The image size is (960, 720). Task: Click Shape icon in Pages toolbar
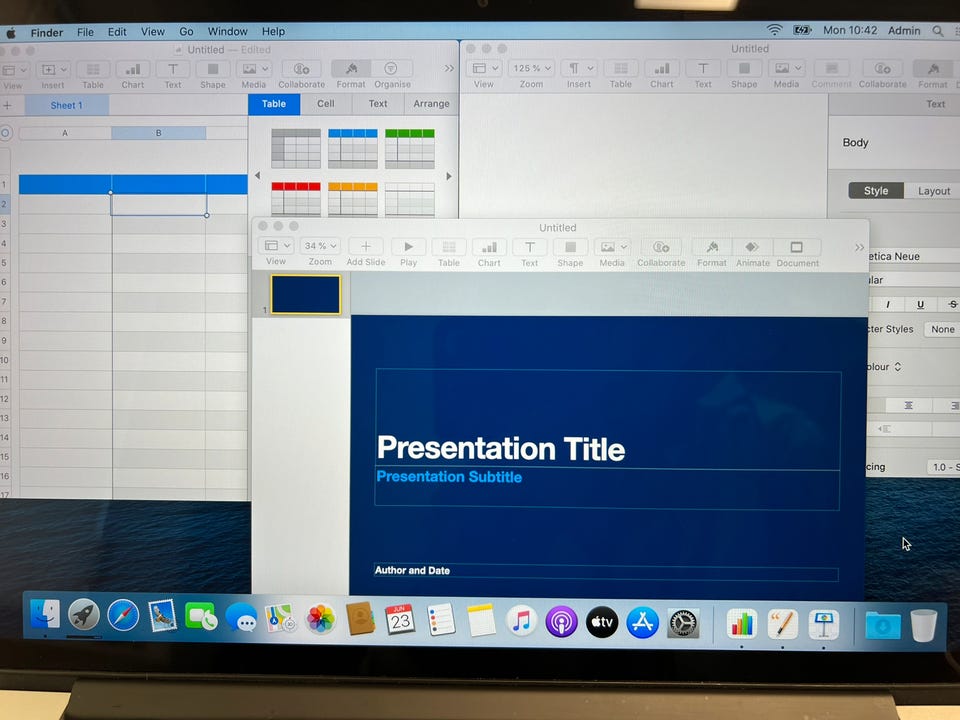click(744, 68)
